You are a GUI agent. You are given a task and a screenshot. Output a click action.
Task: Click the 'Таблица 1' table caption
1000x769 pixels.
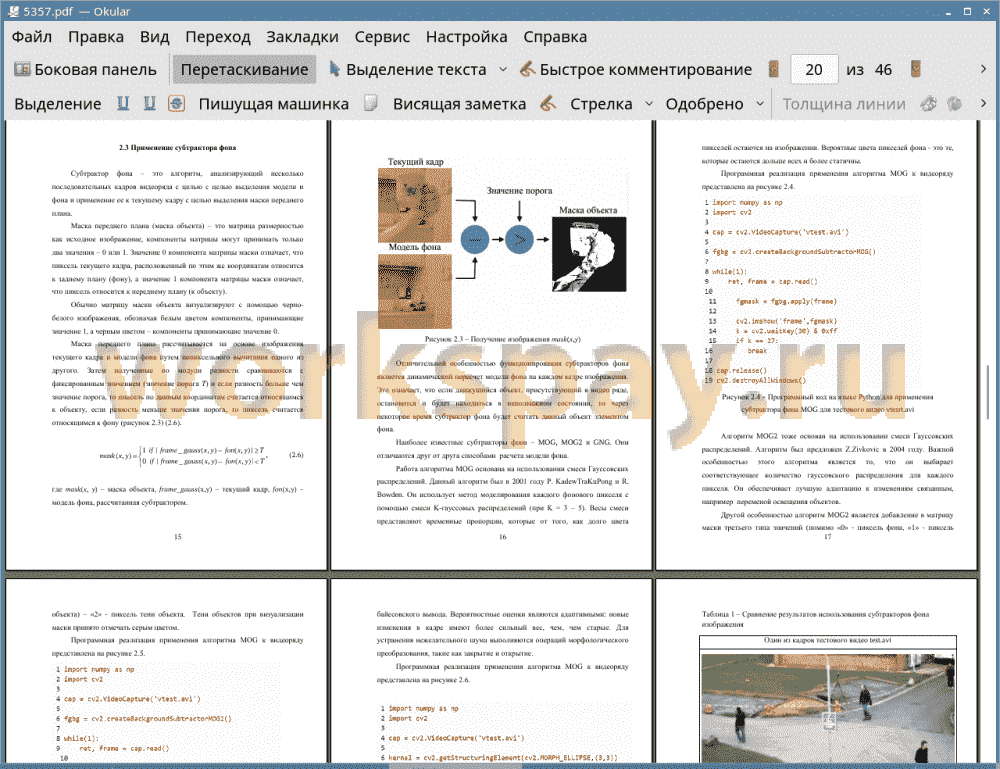[815, 619]
